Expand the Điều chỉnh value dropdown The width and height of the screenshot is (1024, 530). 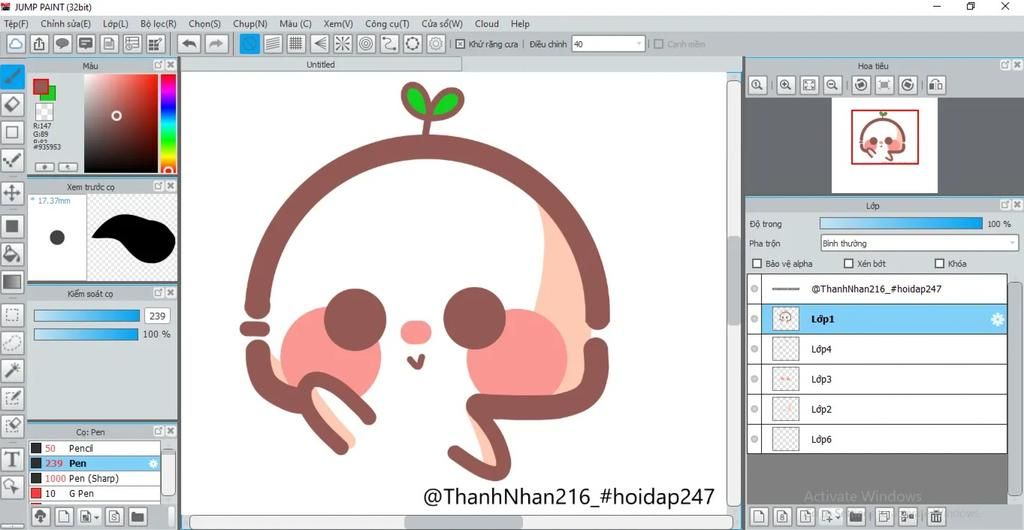[x=639, y=44]
